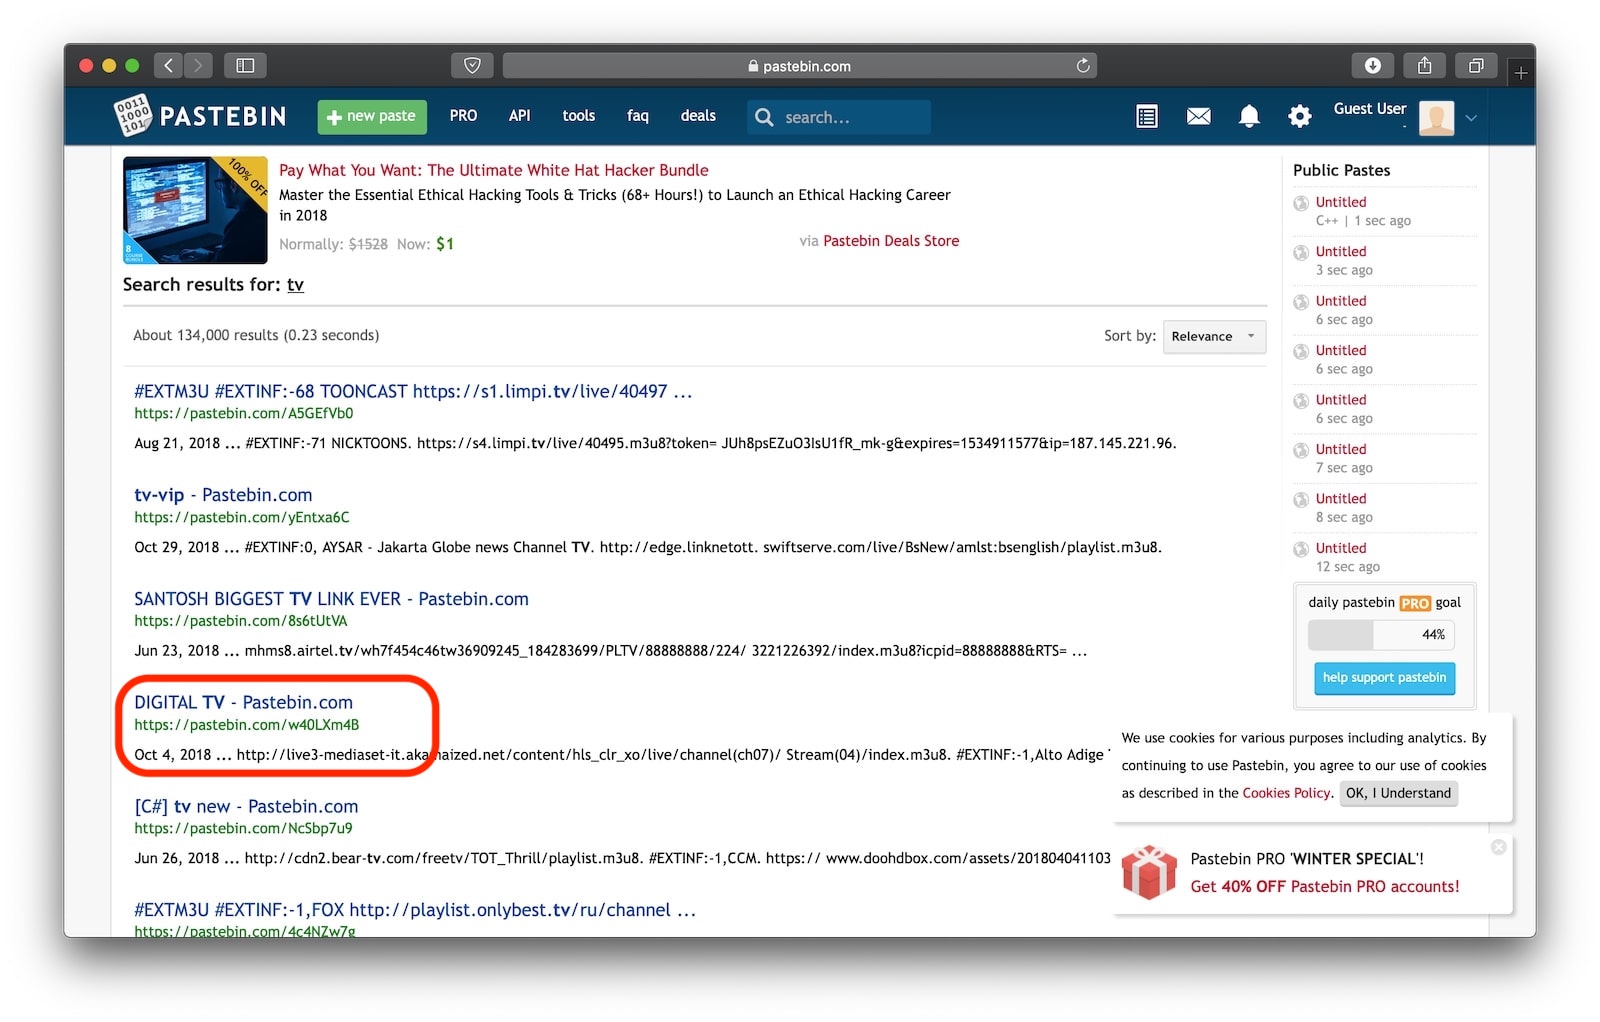Open the messages envelope icon
This screenshot has height=1022, width=1600.
(1198, 117)
